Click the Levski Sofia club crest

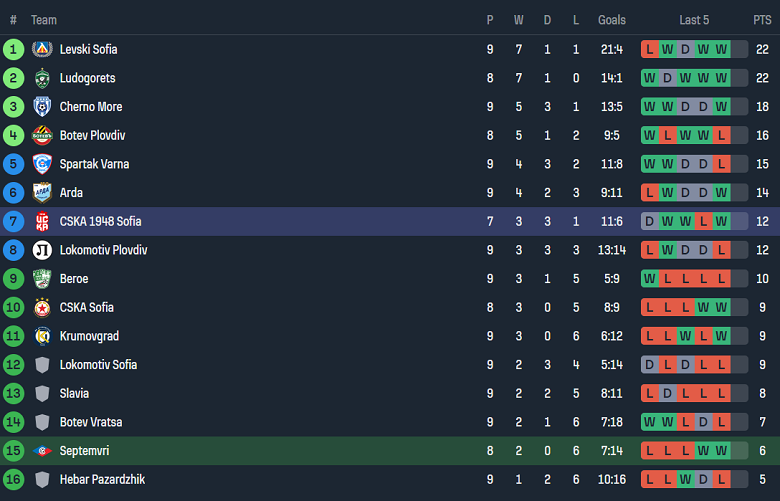42,49
